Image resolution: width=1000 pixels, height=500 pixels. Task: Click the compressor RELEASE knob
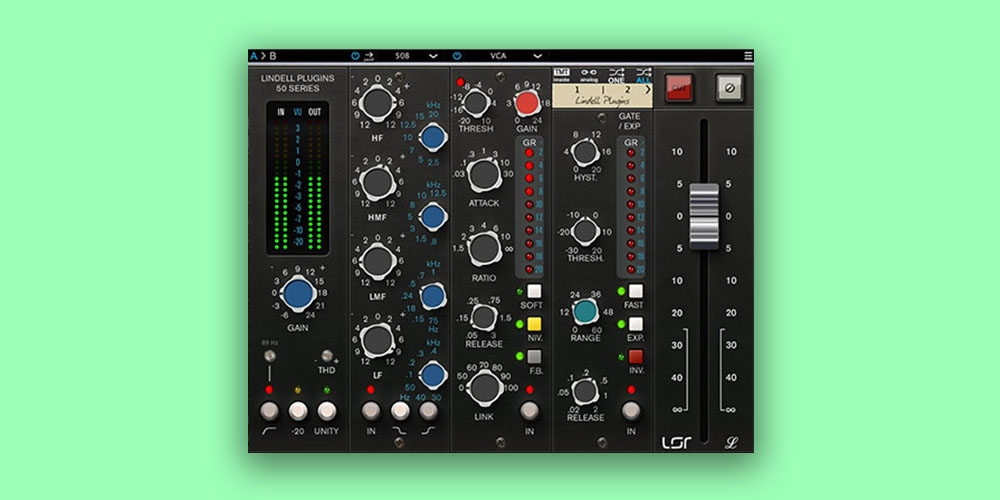point(484,317)
